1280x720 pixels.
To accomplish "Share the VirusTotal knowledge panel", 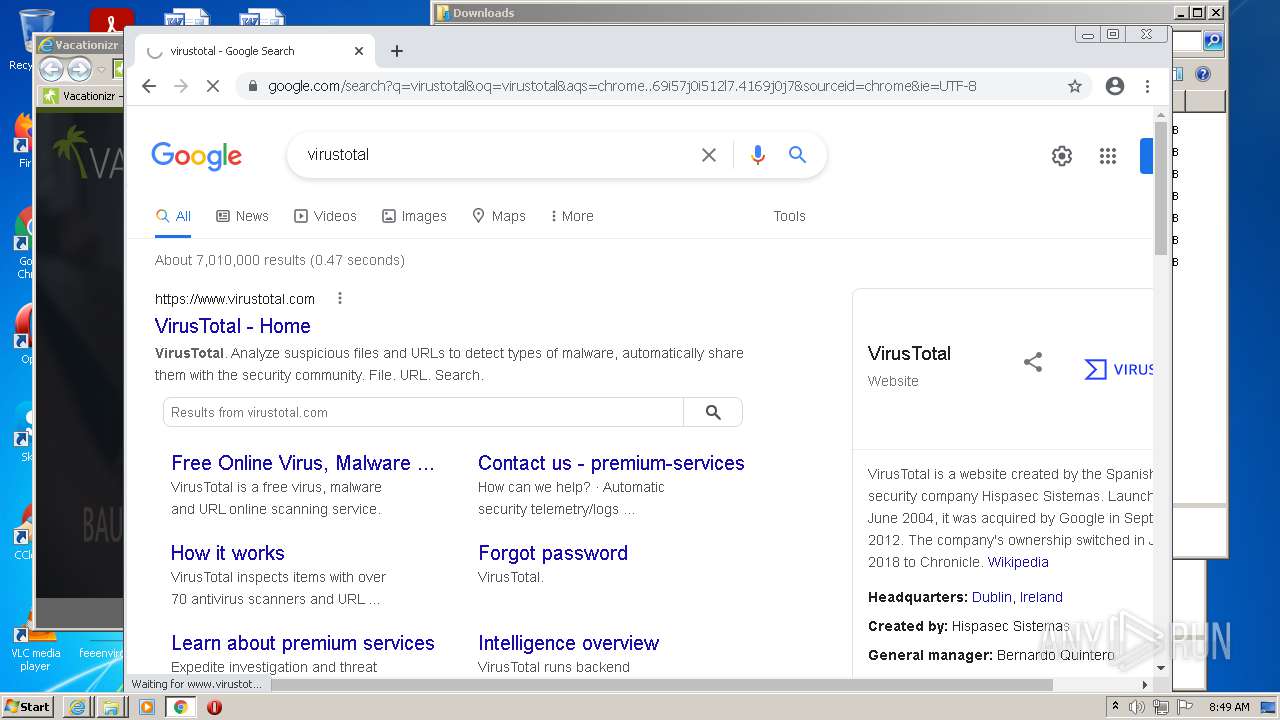I will pyautogui.click(x=1033, y=363).
